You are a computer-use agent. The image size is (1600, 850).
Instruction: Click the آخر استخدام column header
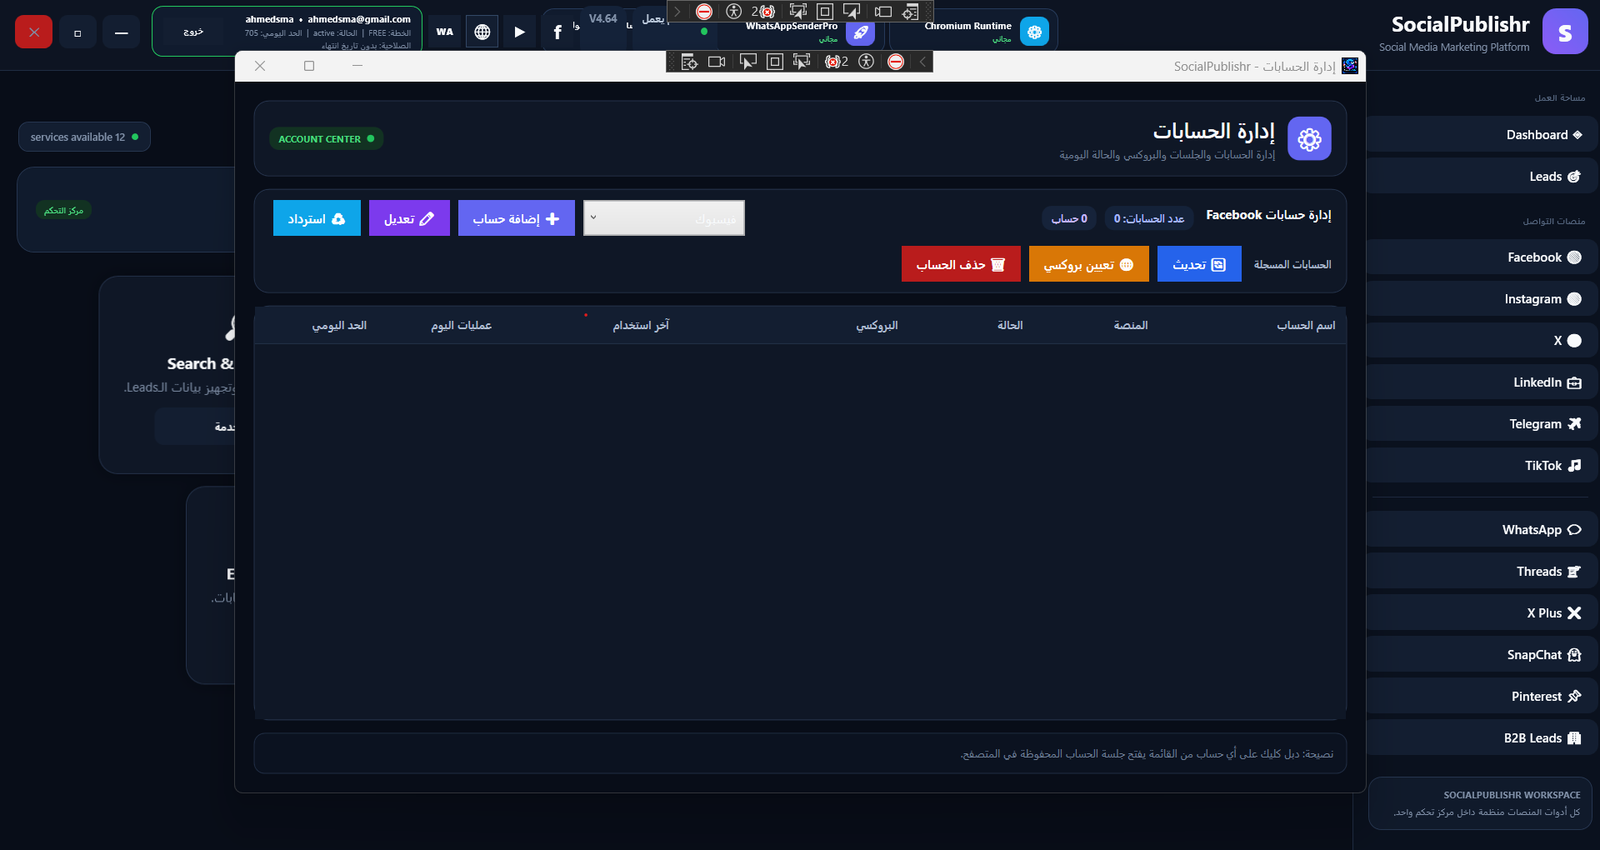641,326
